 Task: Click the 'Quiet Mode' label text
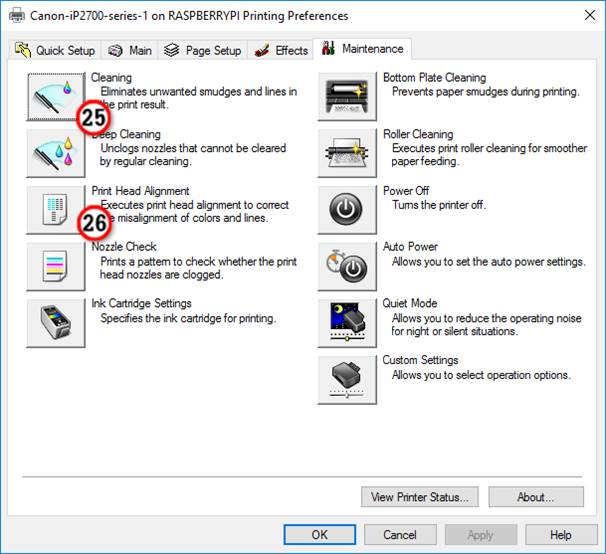coord(410,303)
